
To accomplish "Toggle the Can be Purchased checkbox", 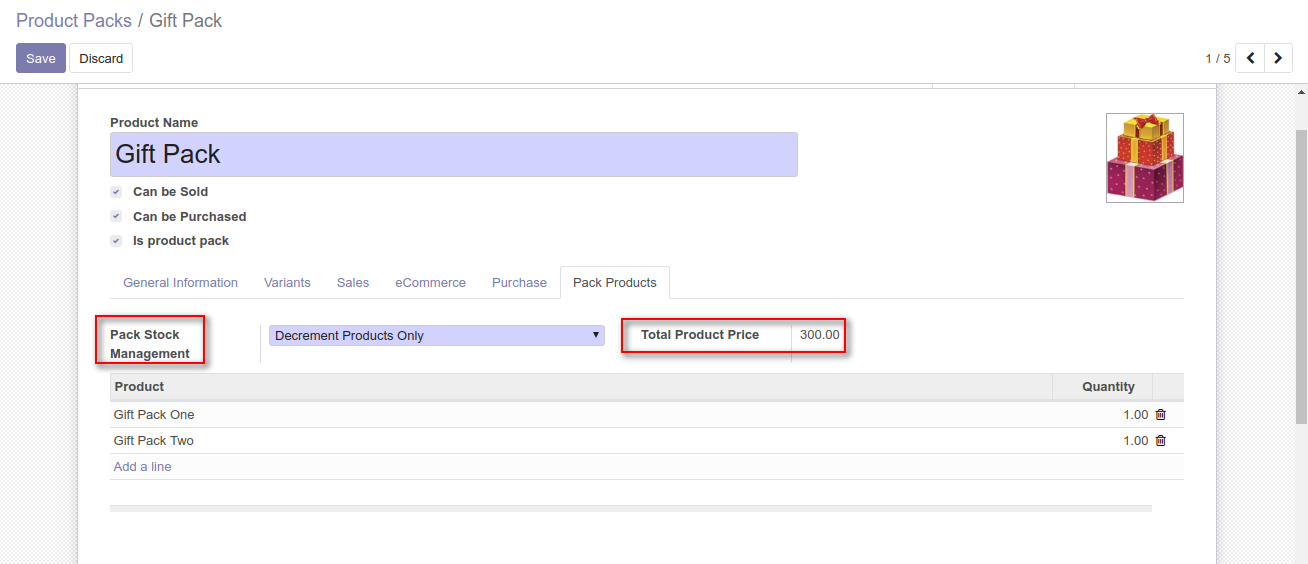I will pos(116,217).
